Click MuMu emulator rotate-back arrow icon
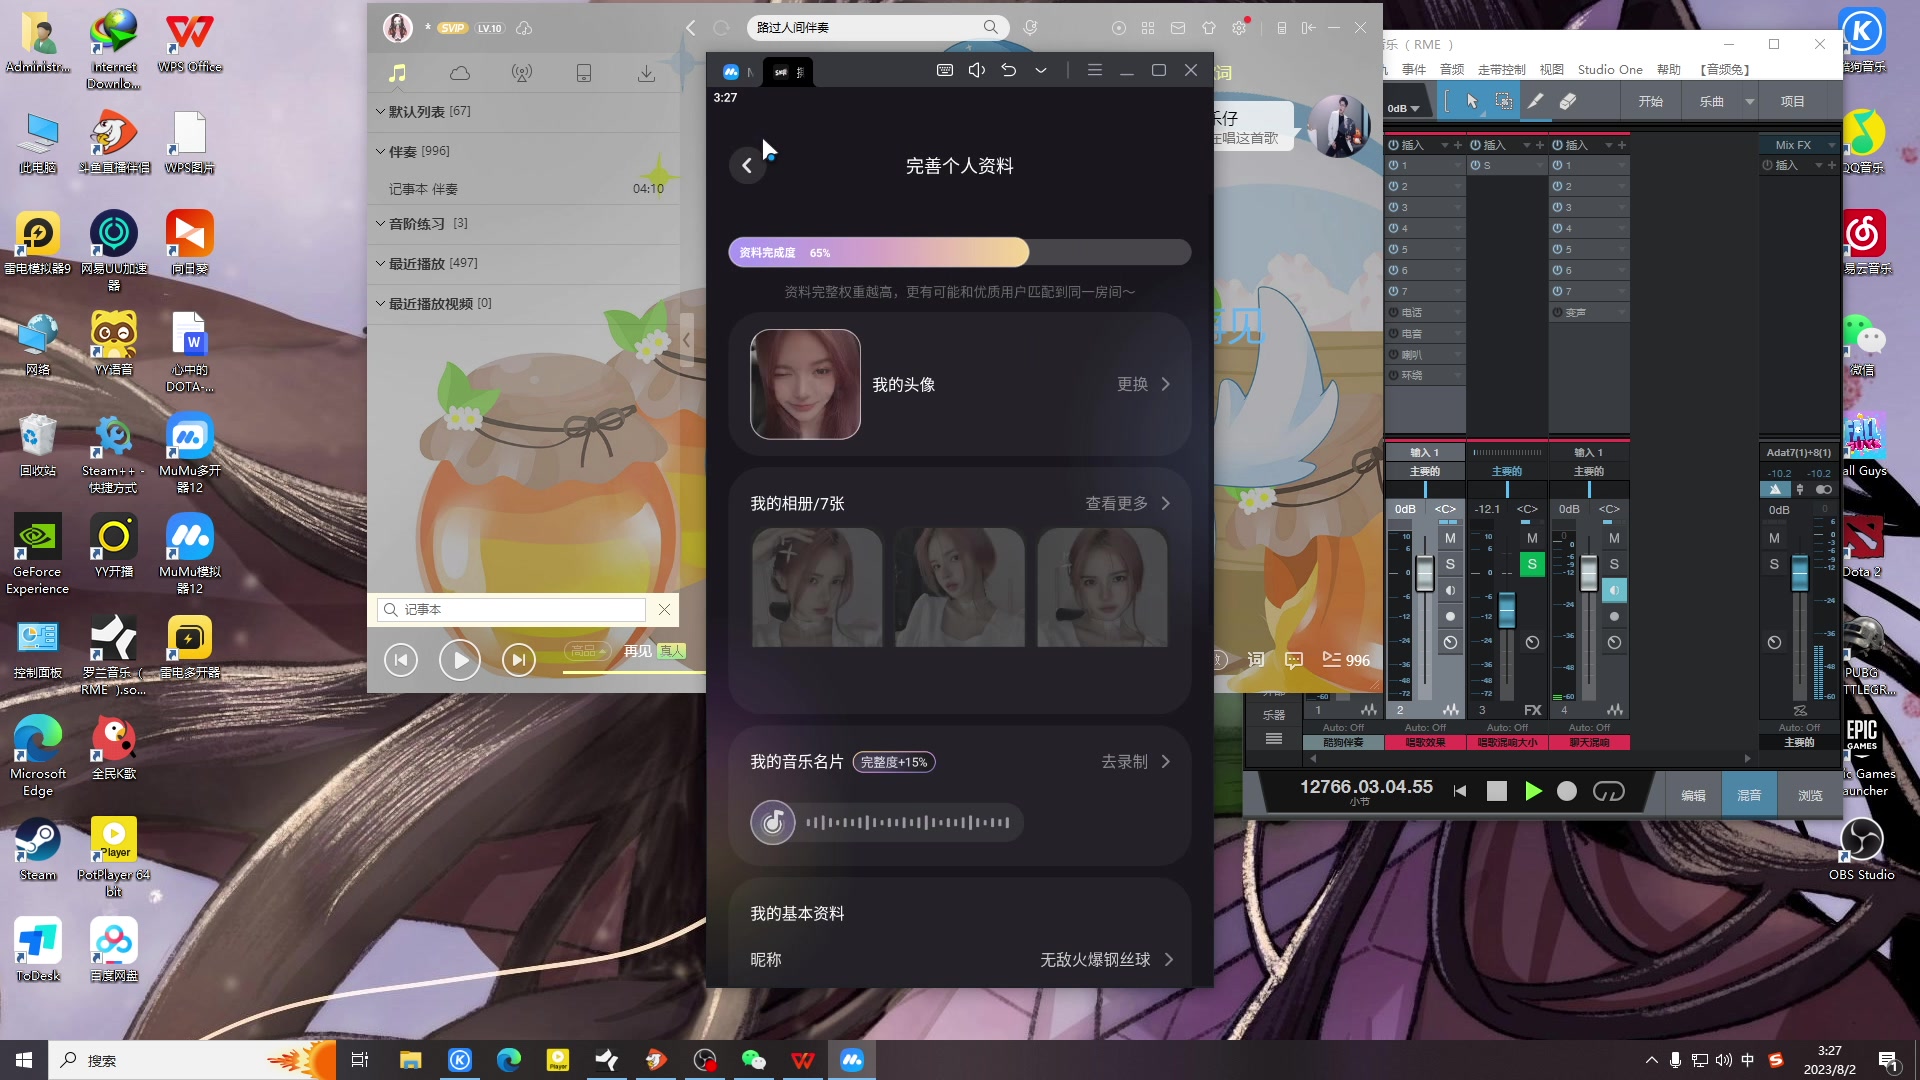Viewport: 1920px width, 1080px height. pyautogui.click(x=1009, y=70)
